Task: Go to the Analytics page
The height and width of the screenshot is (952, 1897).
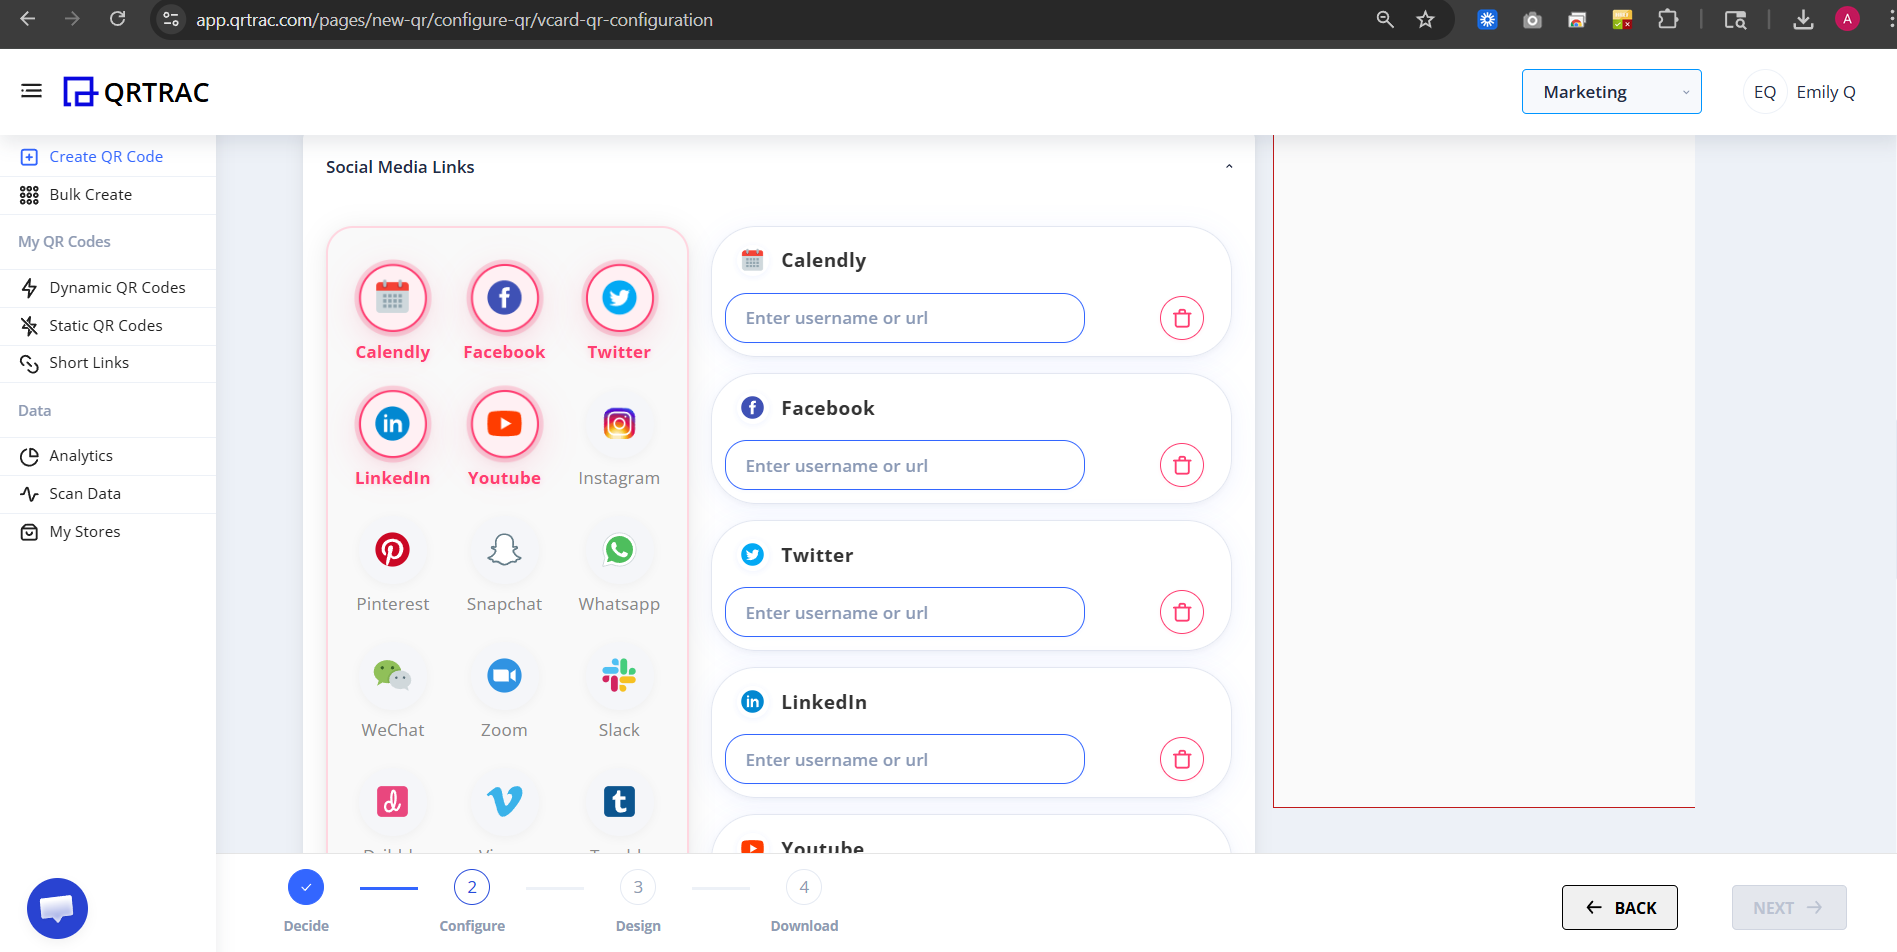Action: point(80,455)
